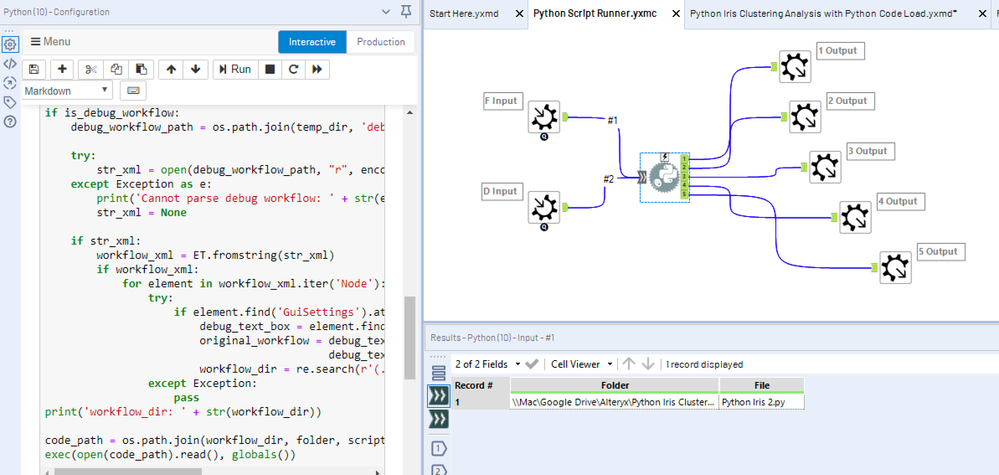Pin the Configuration panel
Image resolution: width=999 pixels, height=475 pixels.
(x=405, y=11)
